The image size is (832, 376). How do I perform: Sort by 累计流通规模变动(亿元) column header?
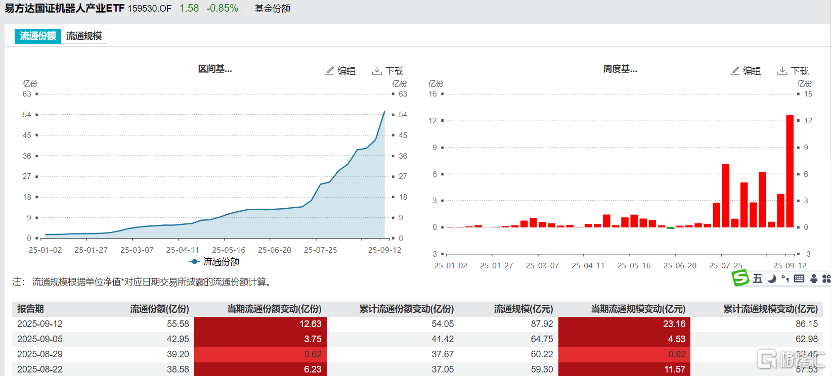(770, 309)
